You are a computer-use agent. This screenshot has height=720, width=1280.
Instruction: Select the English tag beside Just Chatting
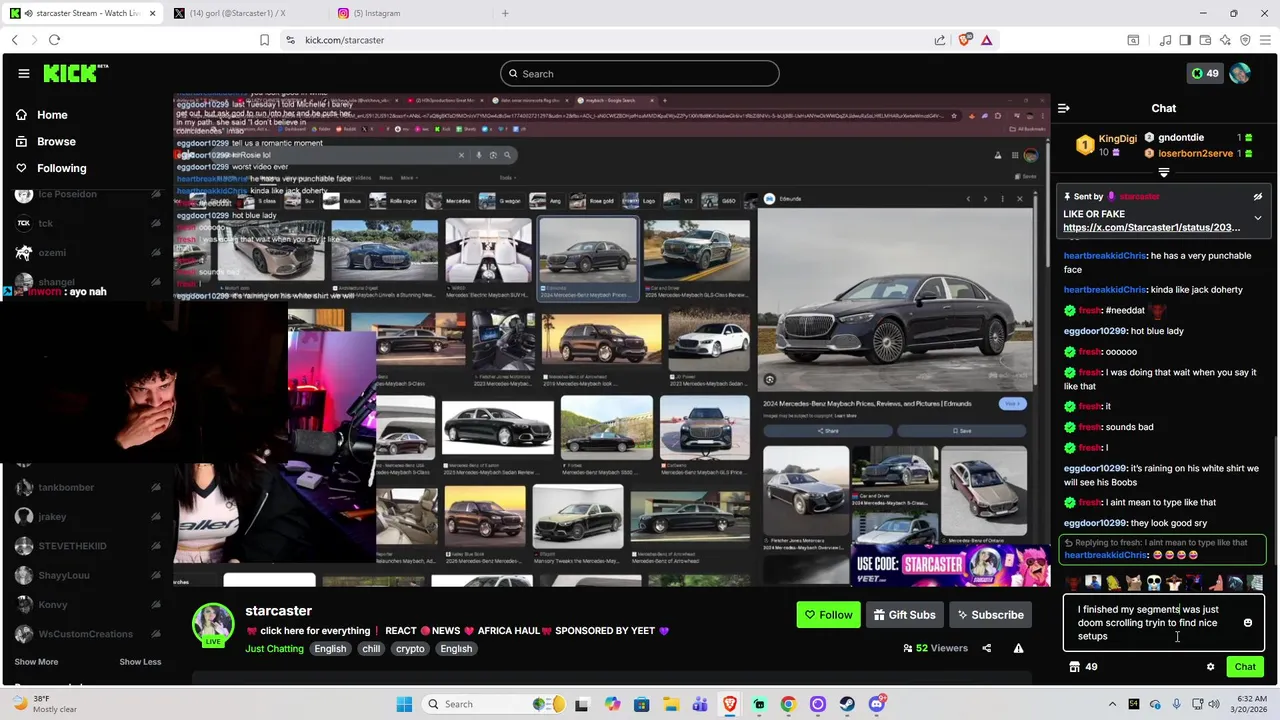(x=330, y=649)
